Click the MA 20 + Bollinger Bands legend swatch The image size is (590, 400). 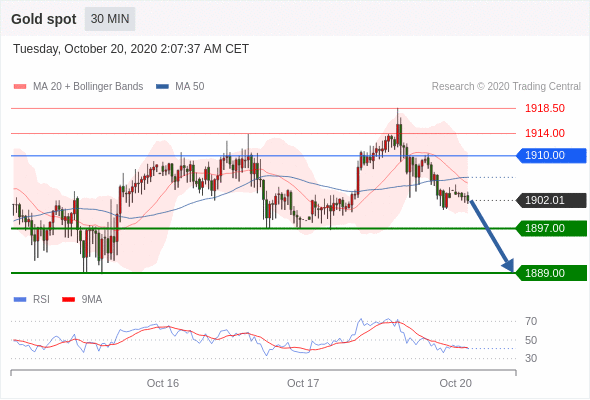(20, 87)
